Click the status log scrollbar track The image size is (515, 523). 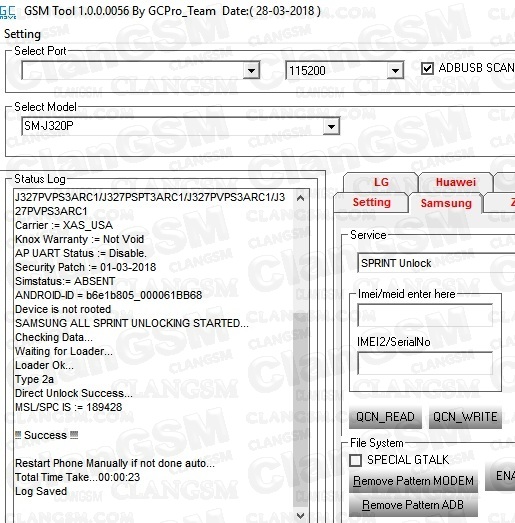coord(300,357)
